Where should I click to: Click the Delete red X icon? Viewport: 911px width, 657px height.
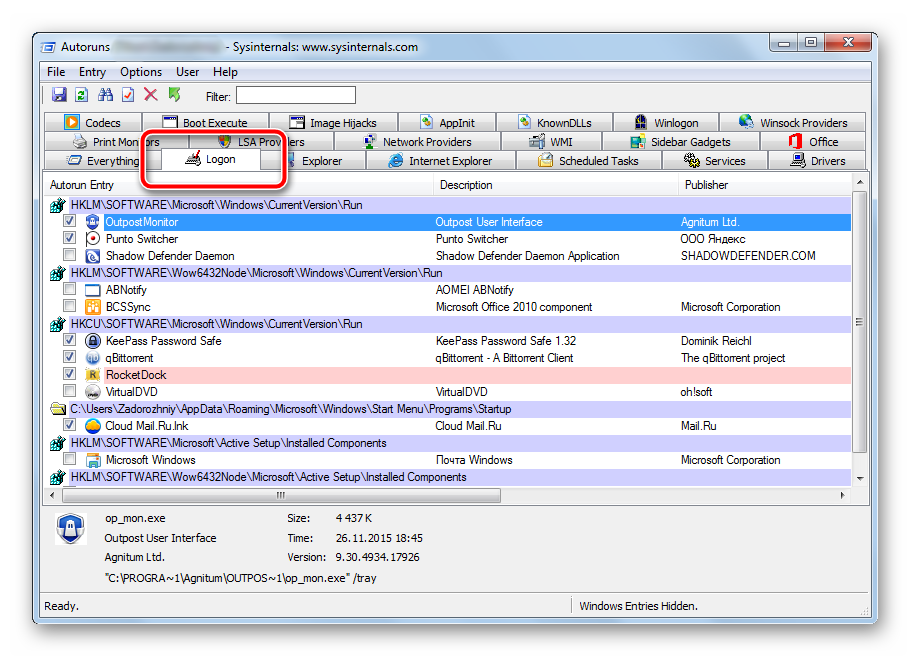(x=151, y=95)
